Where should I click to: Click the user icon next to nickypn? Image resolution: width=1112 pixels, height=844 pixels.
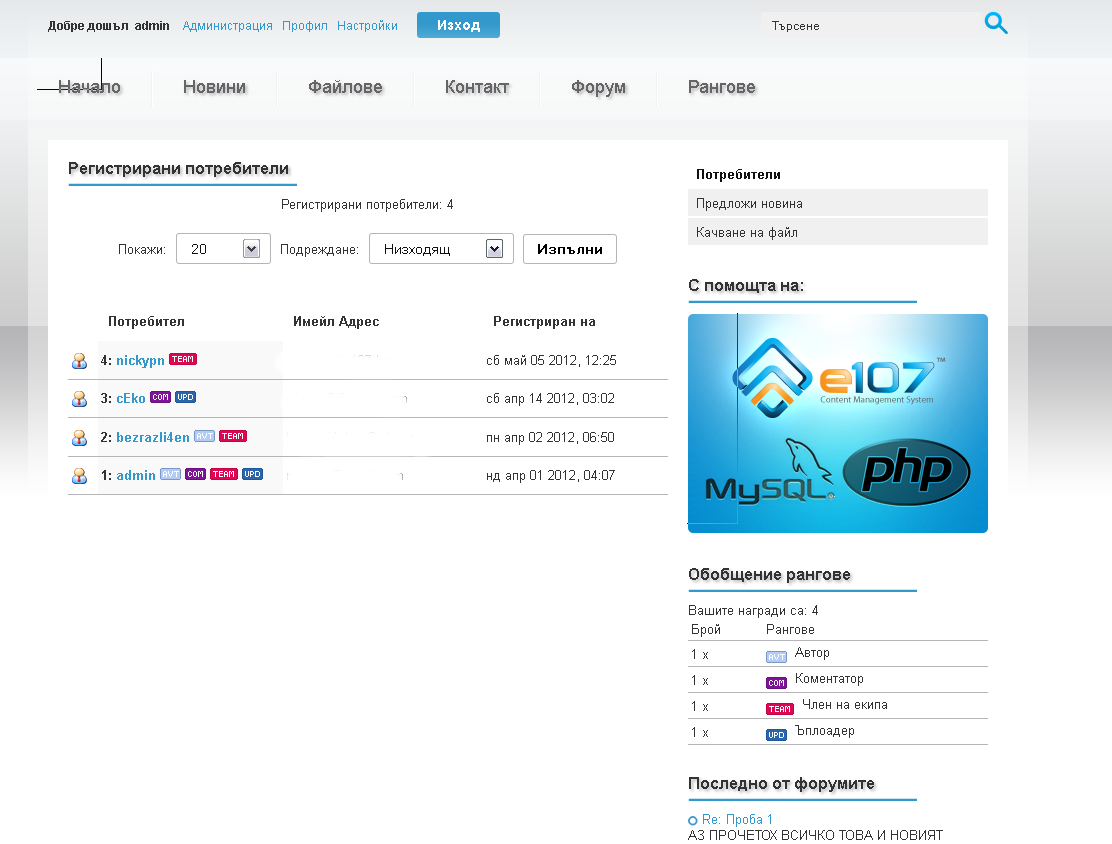click(79, 361)
